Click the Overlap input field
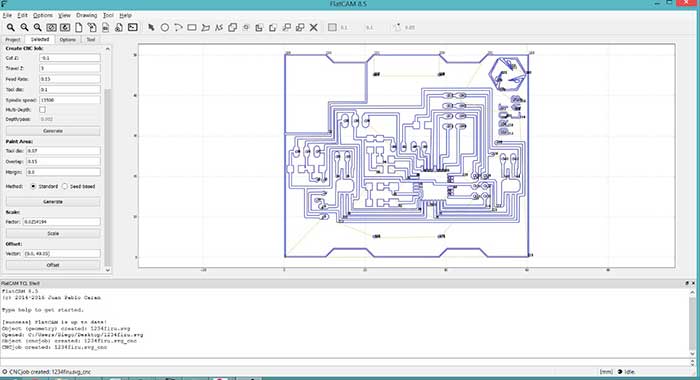The image size is (700, 380). pyautogui.click(x=63, y=161)
